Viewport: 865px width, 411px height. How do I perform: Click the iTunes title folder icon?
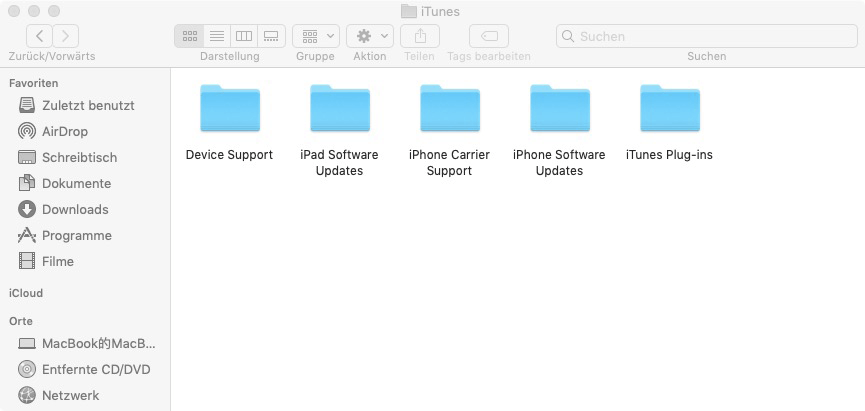click(409, 11)
